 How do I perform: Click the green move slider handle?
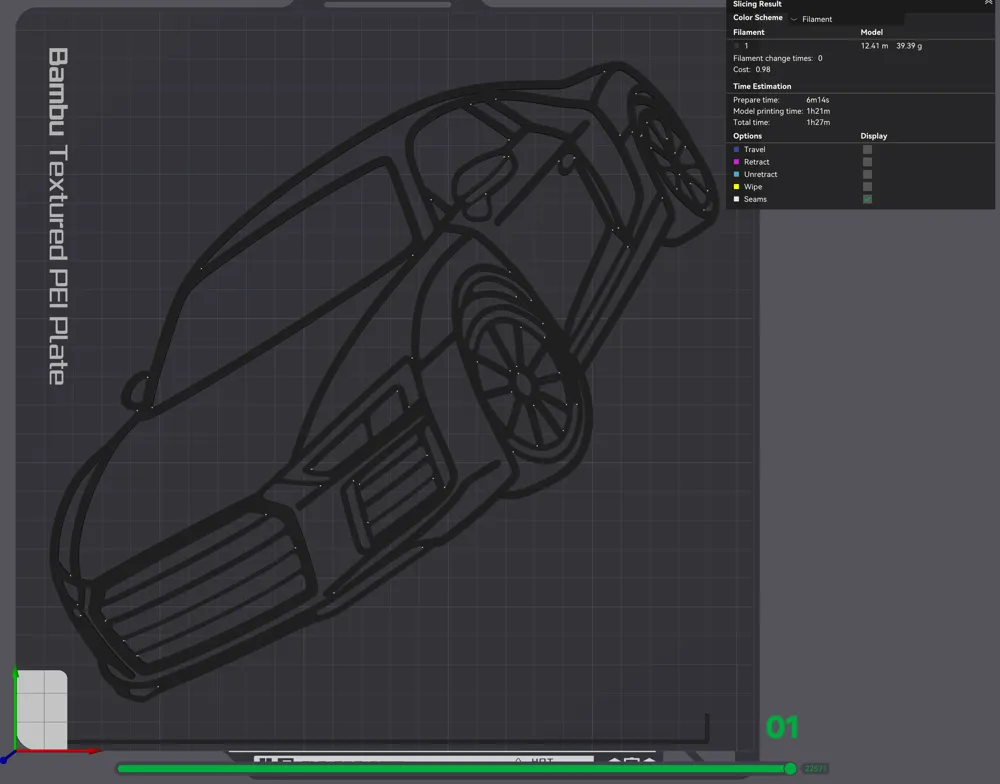[x=790, y=769]
